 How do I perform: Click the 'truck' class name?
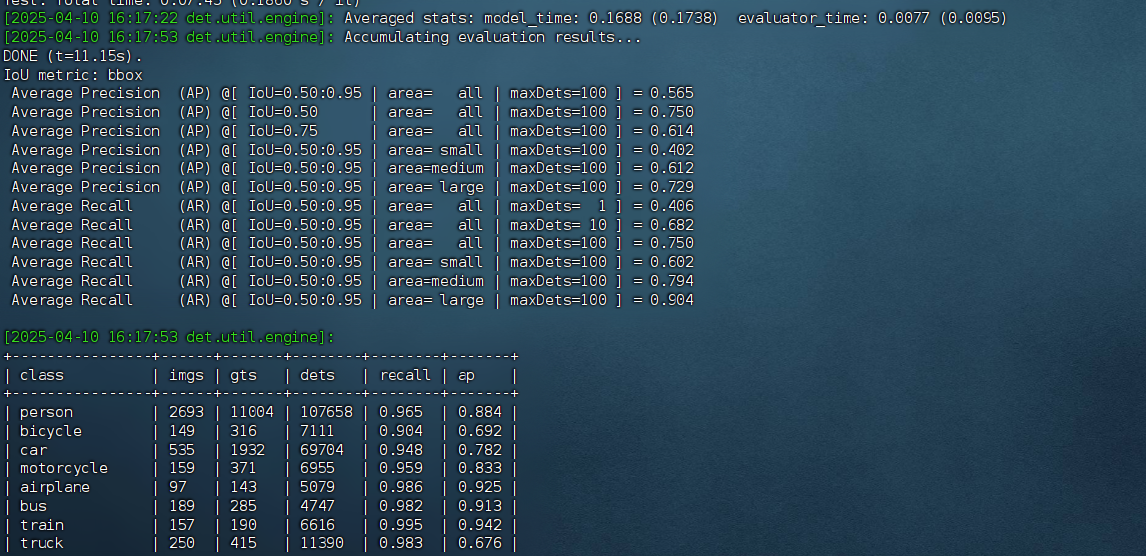42,543
